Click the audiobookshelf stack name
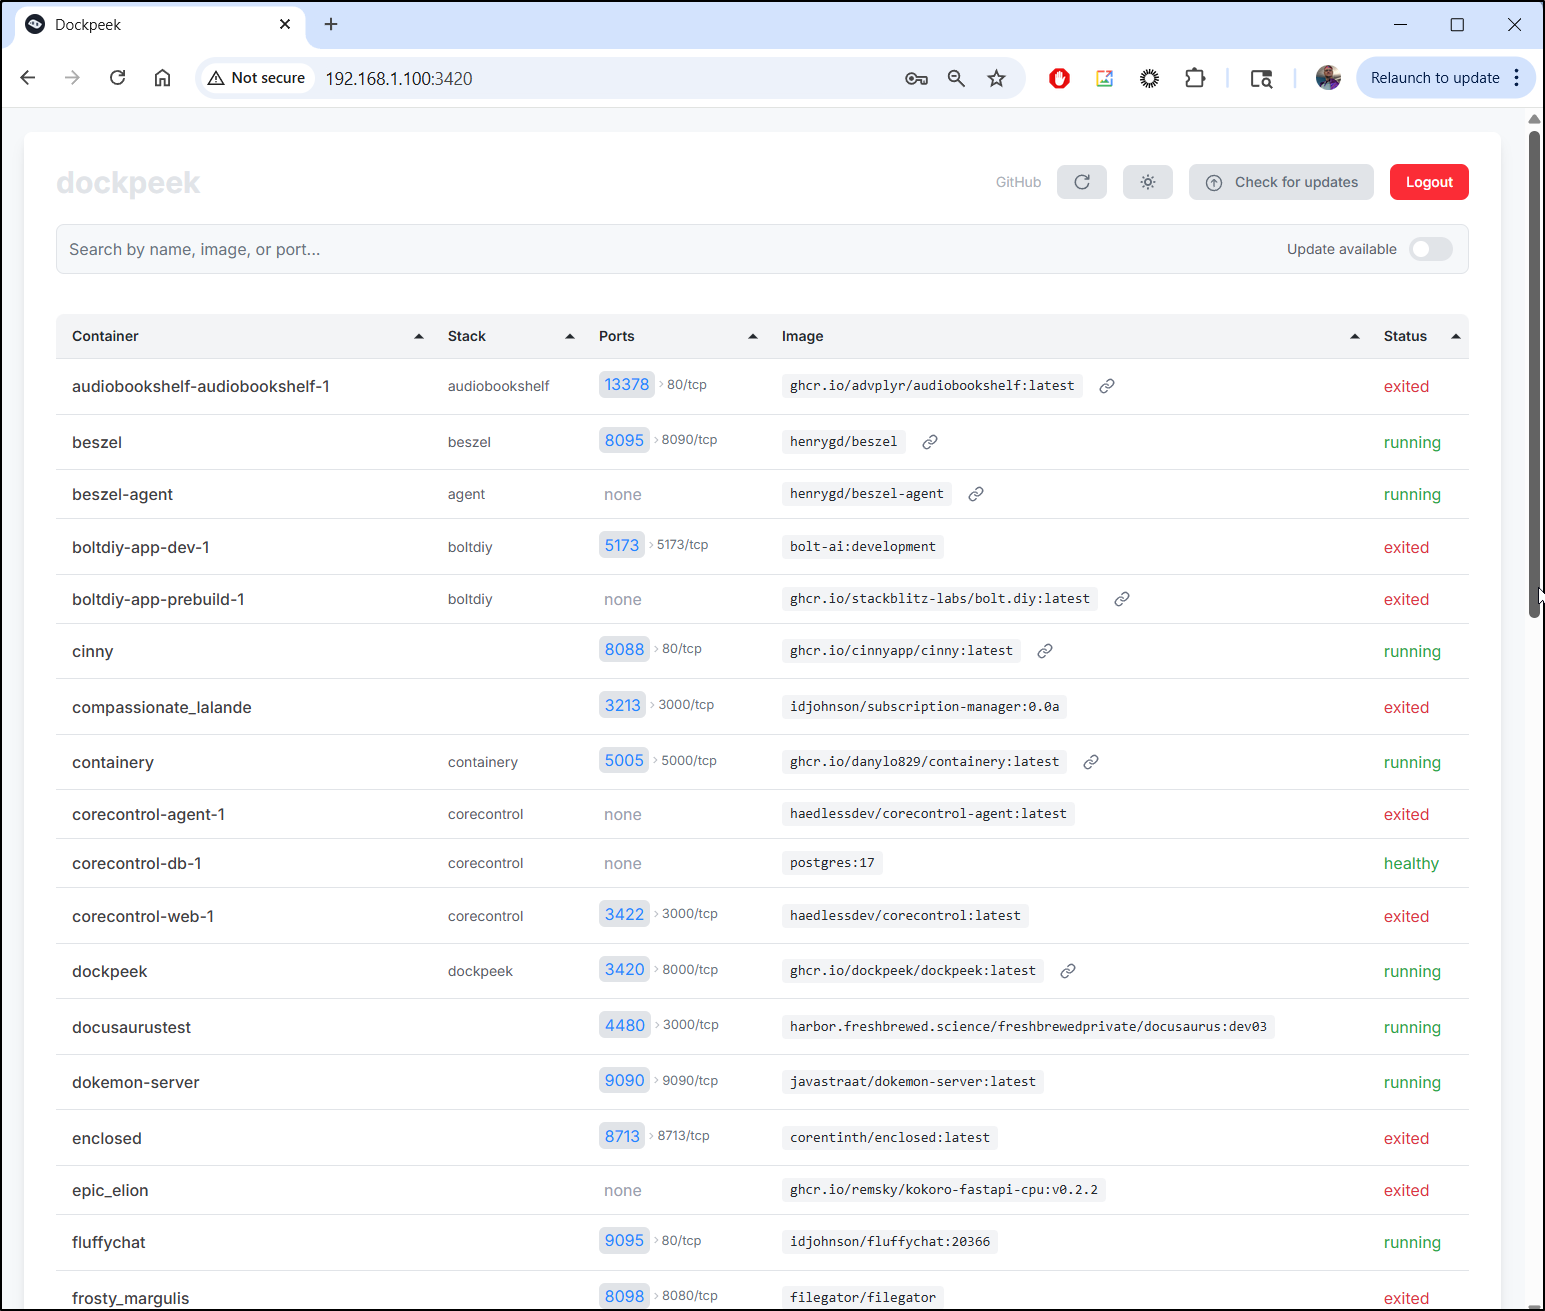The width and height of the screenshot is (1545, 1311). pos(498,386)
